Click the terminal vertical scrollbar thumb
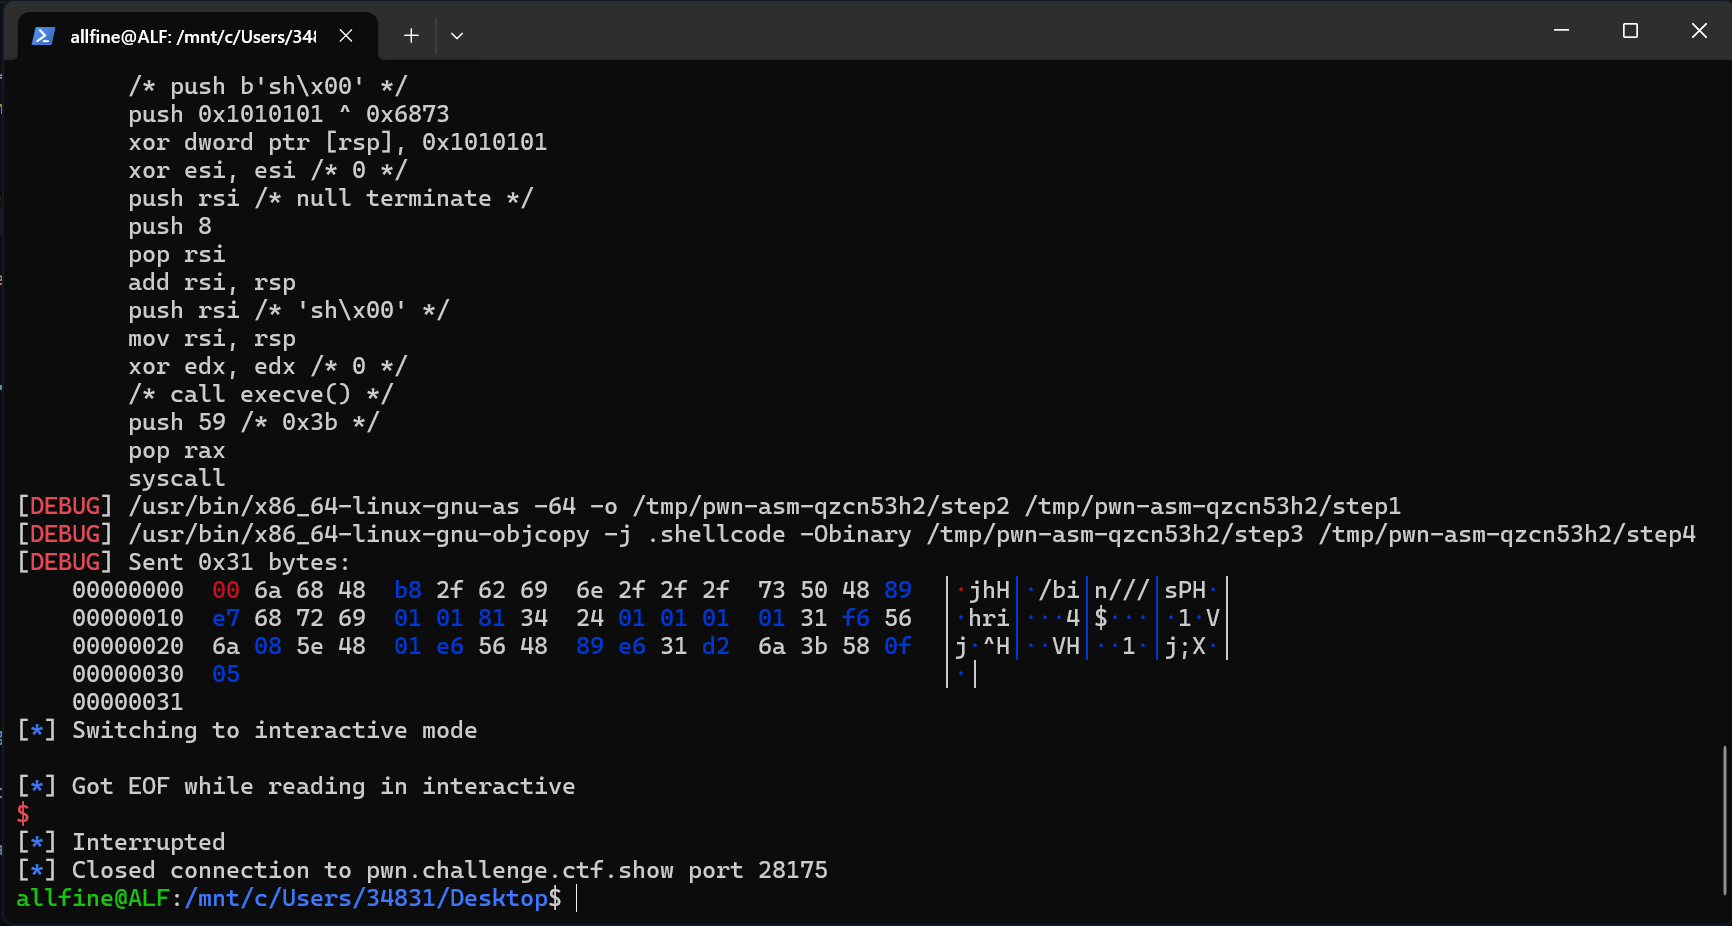1732x926 pixels. coord(1726,820)
